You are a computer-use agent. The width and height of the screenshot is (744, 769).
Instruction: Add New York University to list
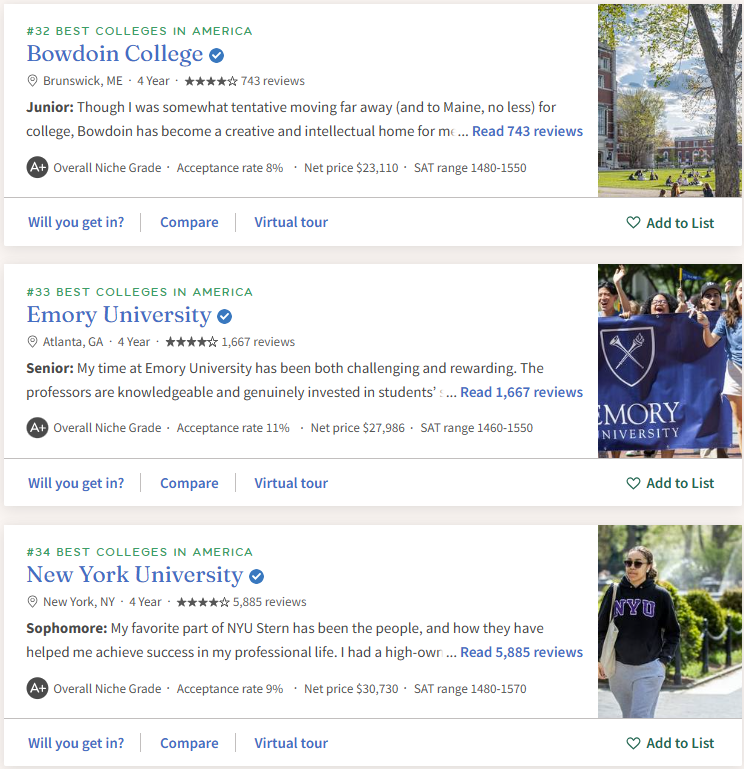point(670,743)
